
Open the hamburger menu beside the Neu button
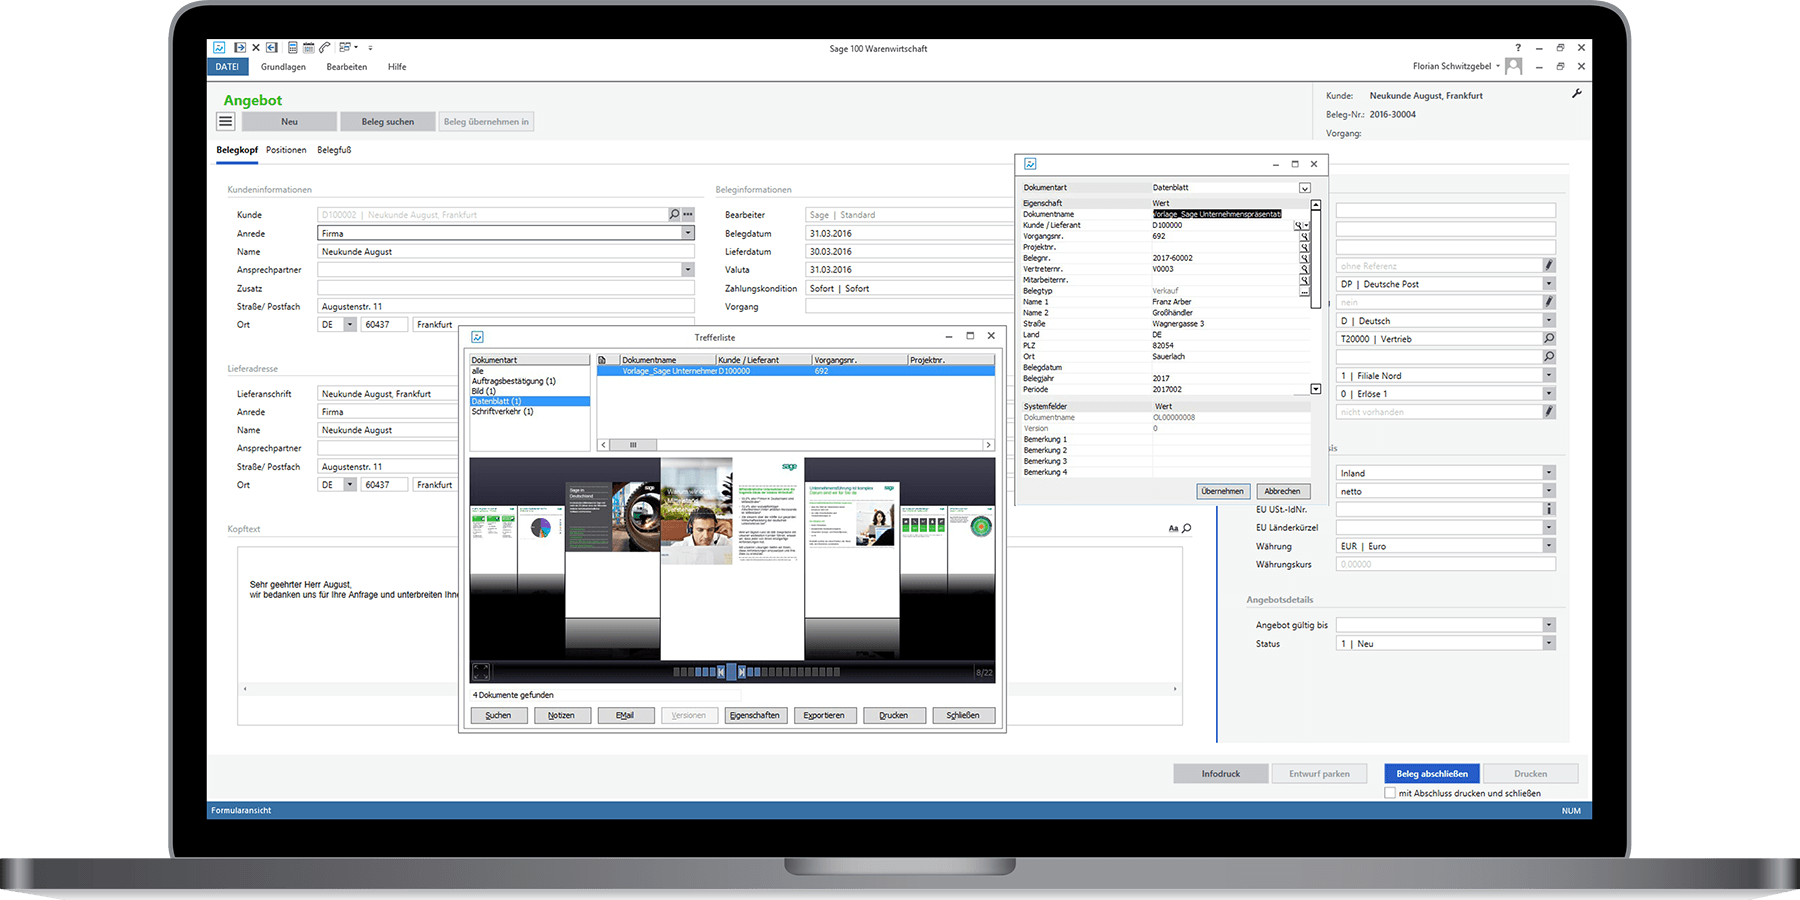[225, 121]
